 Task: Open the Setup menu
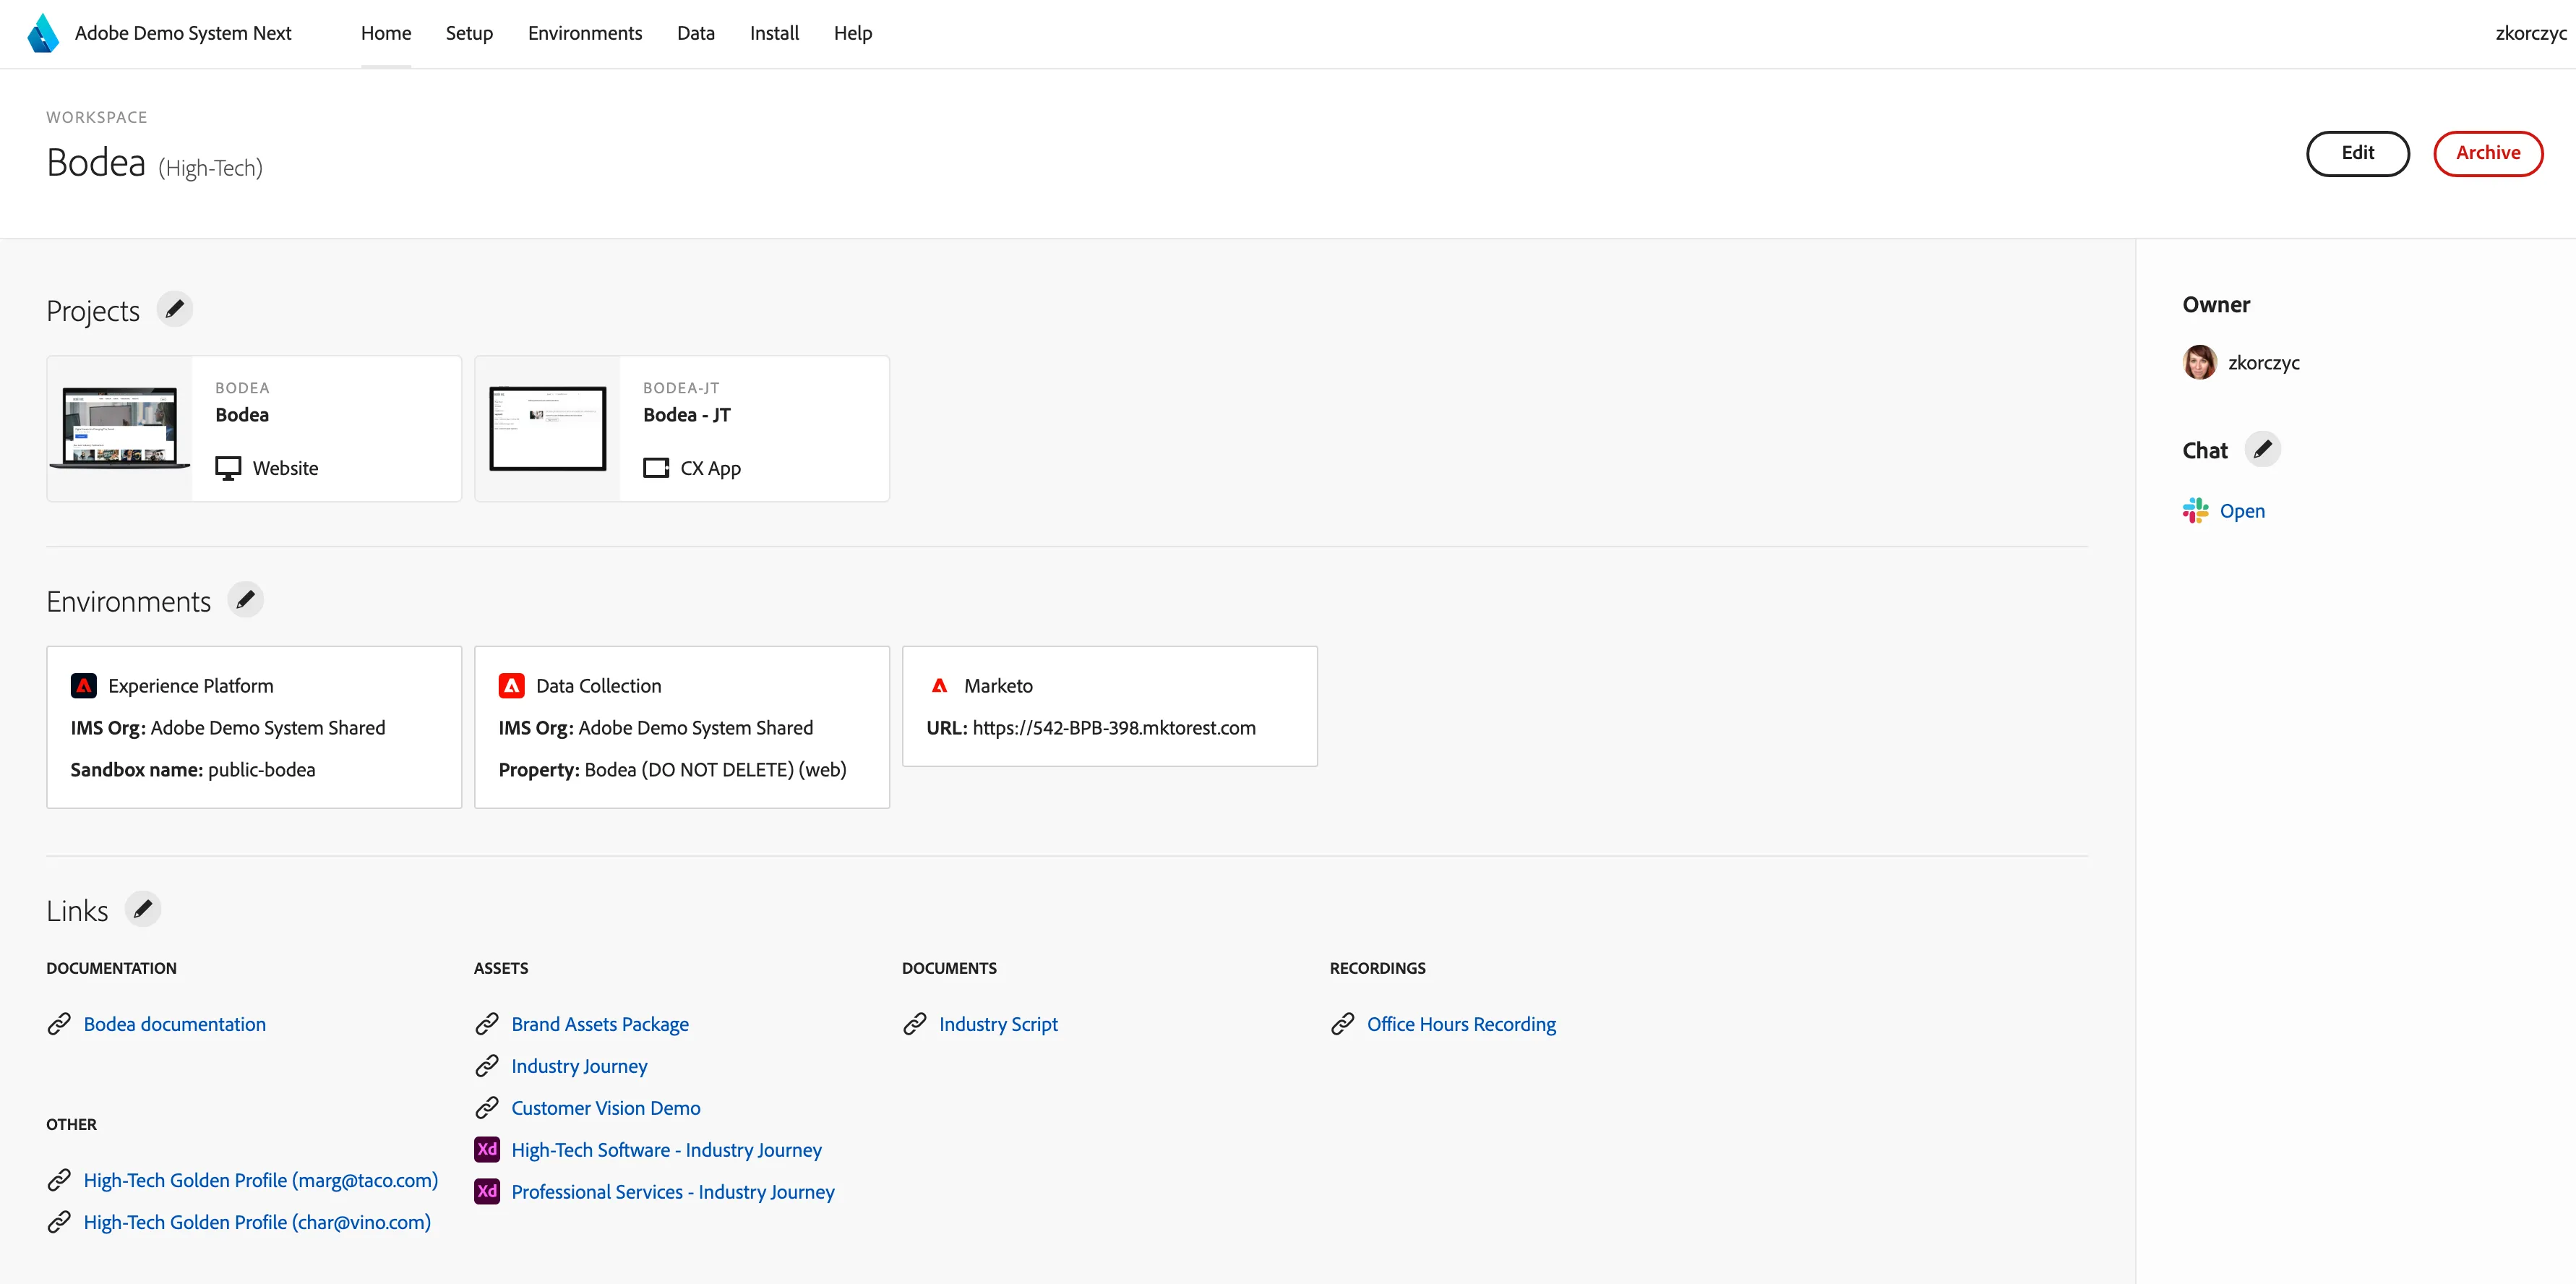469,33
